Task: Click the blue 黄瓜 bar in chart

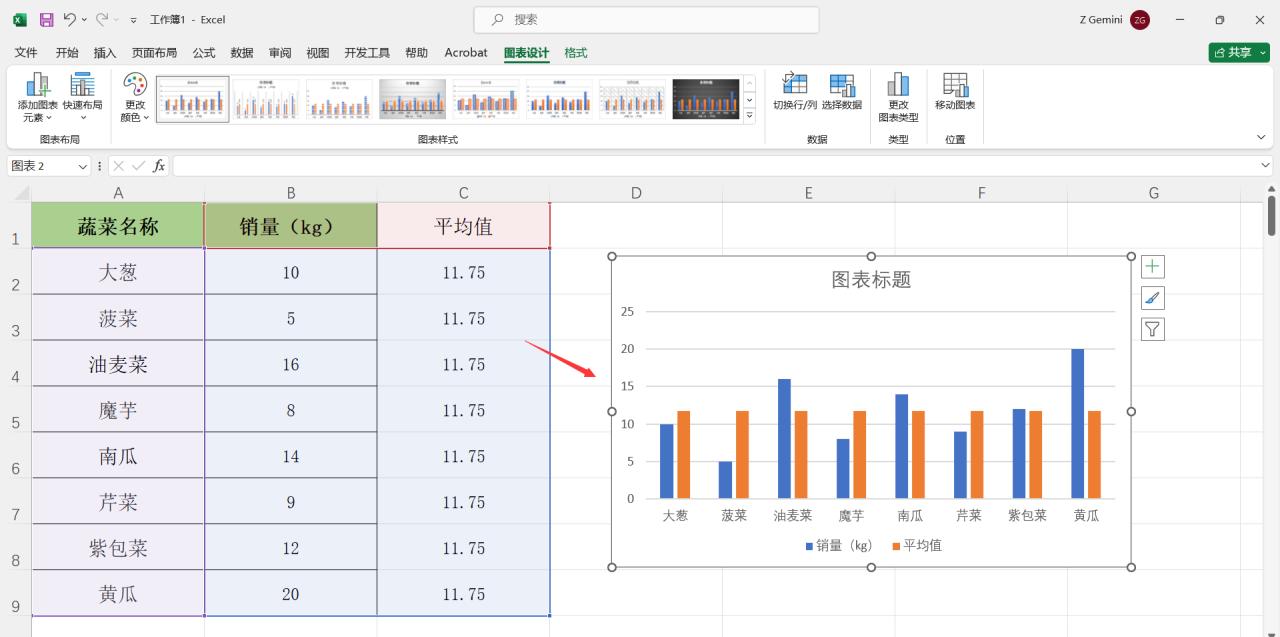Action: tap(1077, 423)
